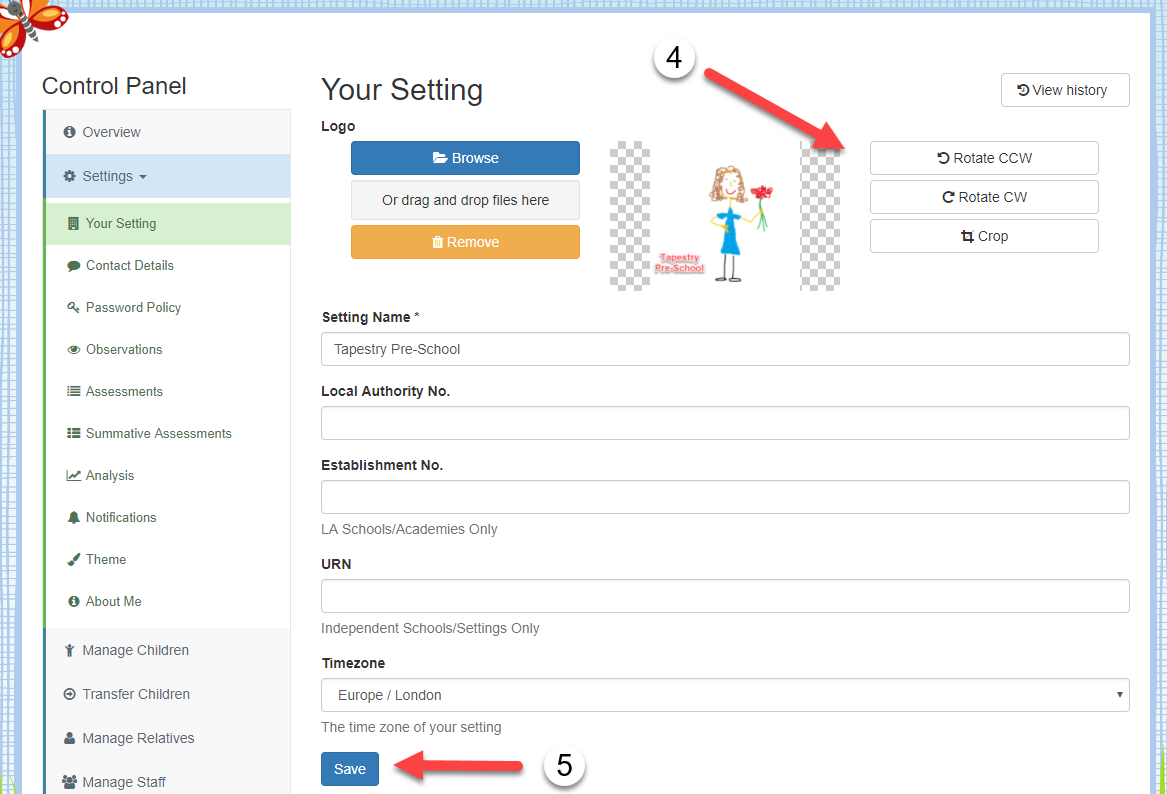Viewport: 1167px width, 794px height.
Task: Rotate the logo clockwise
Action: (984, 197)
